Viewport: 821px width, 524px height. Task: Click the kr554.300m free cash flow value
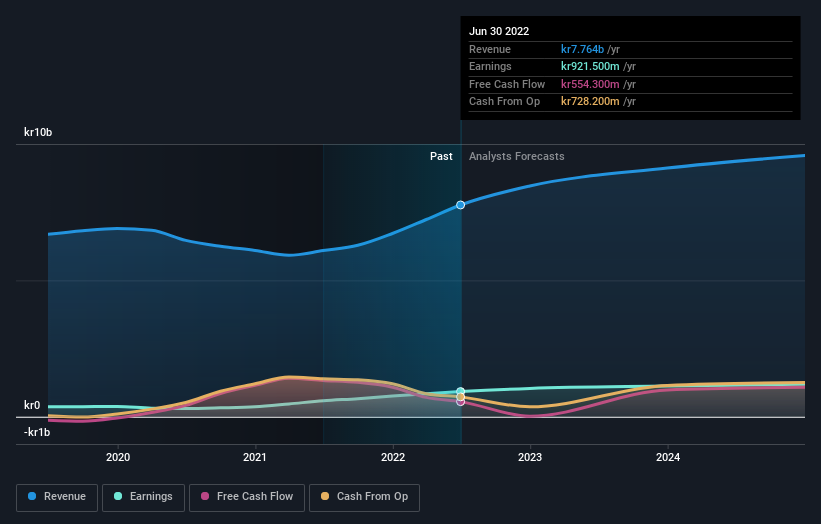pos(590,84)
